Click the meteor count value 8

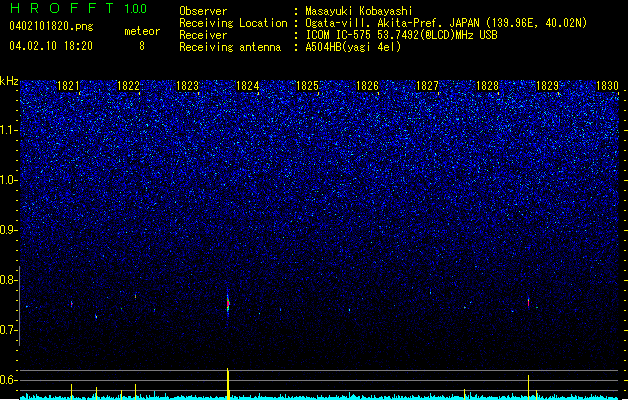tap(142, 46)
